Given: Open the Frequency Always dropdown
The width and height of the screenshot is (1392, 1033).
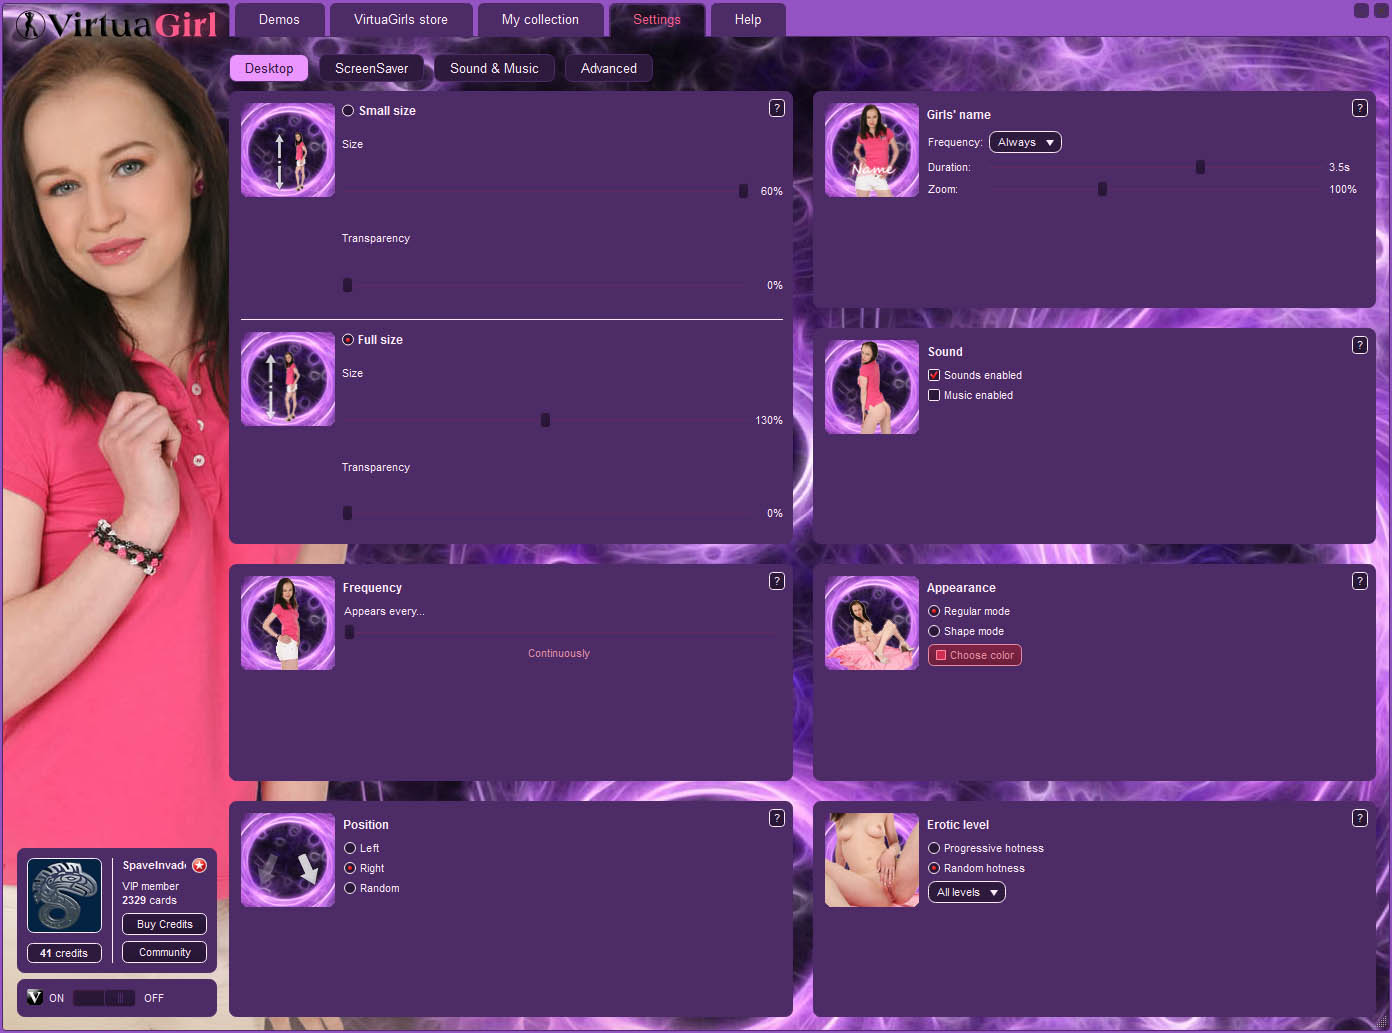Looking at the screenshot, I should (1025, 142).
